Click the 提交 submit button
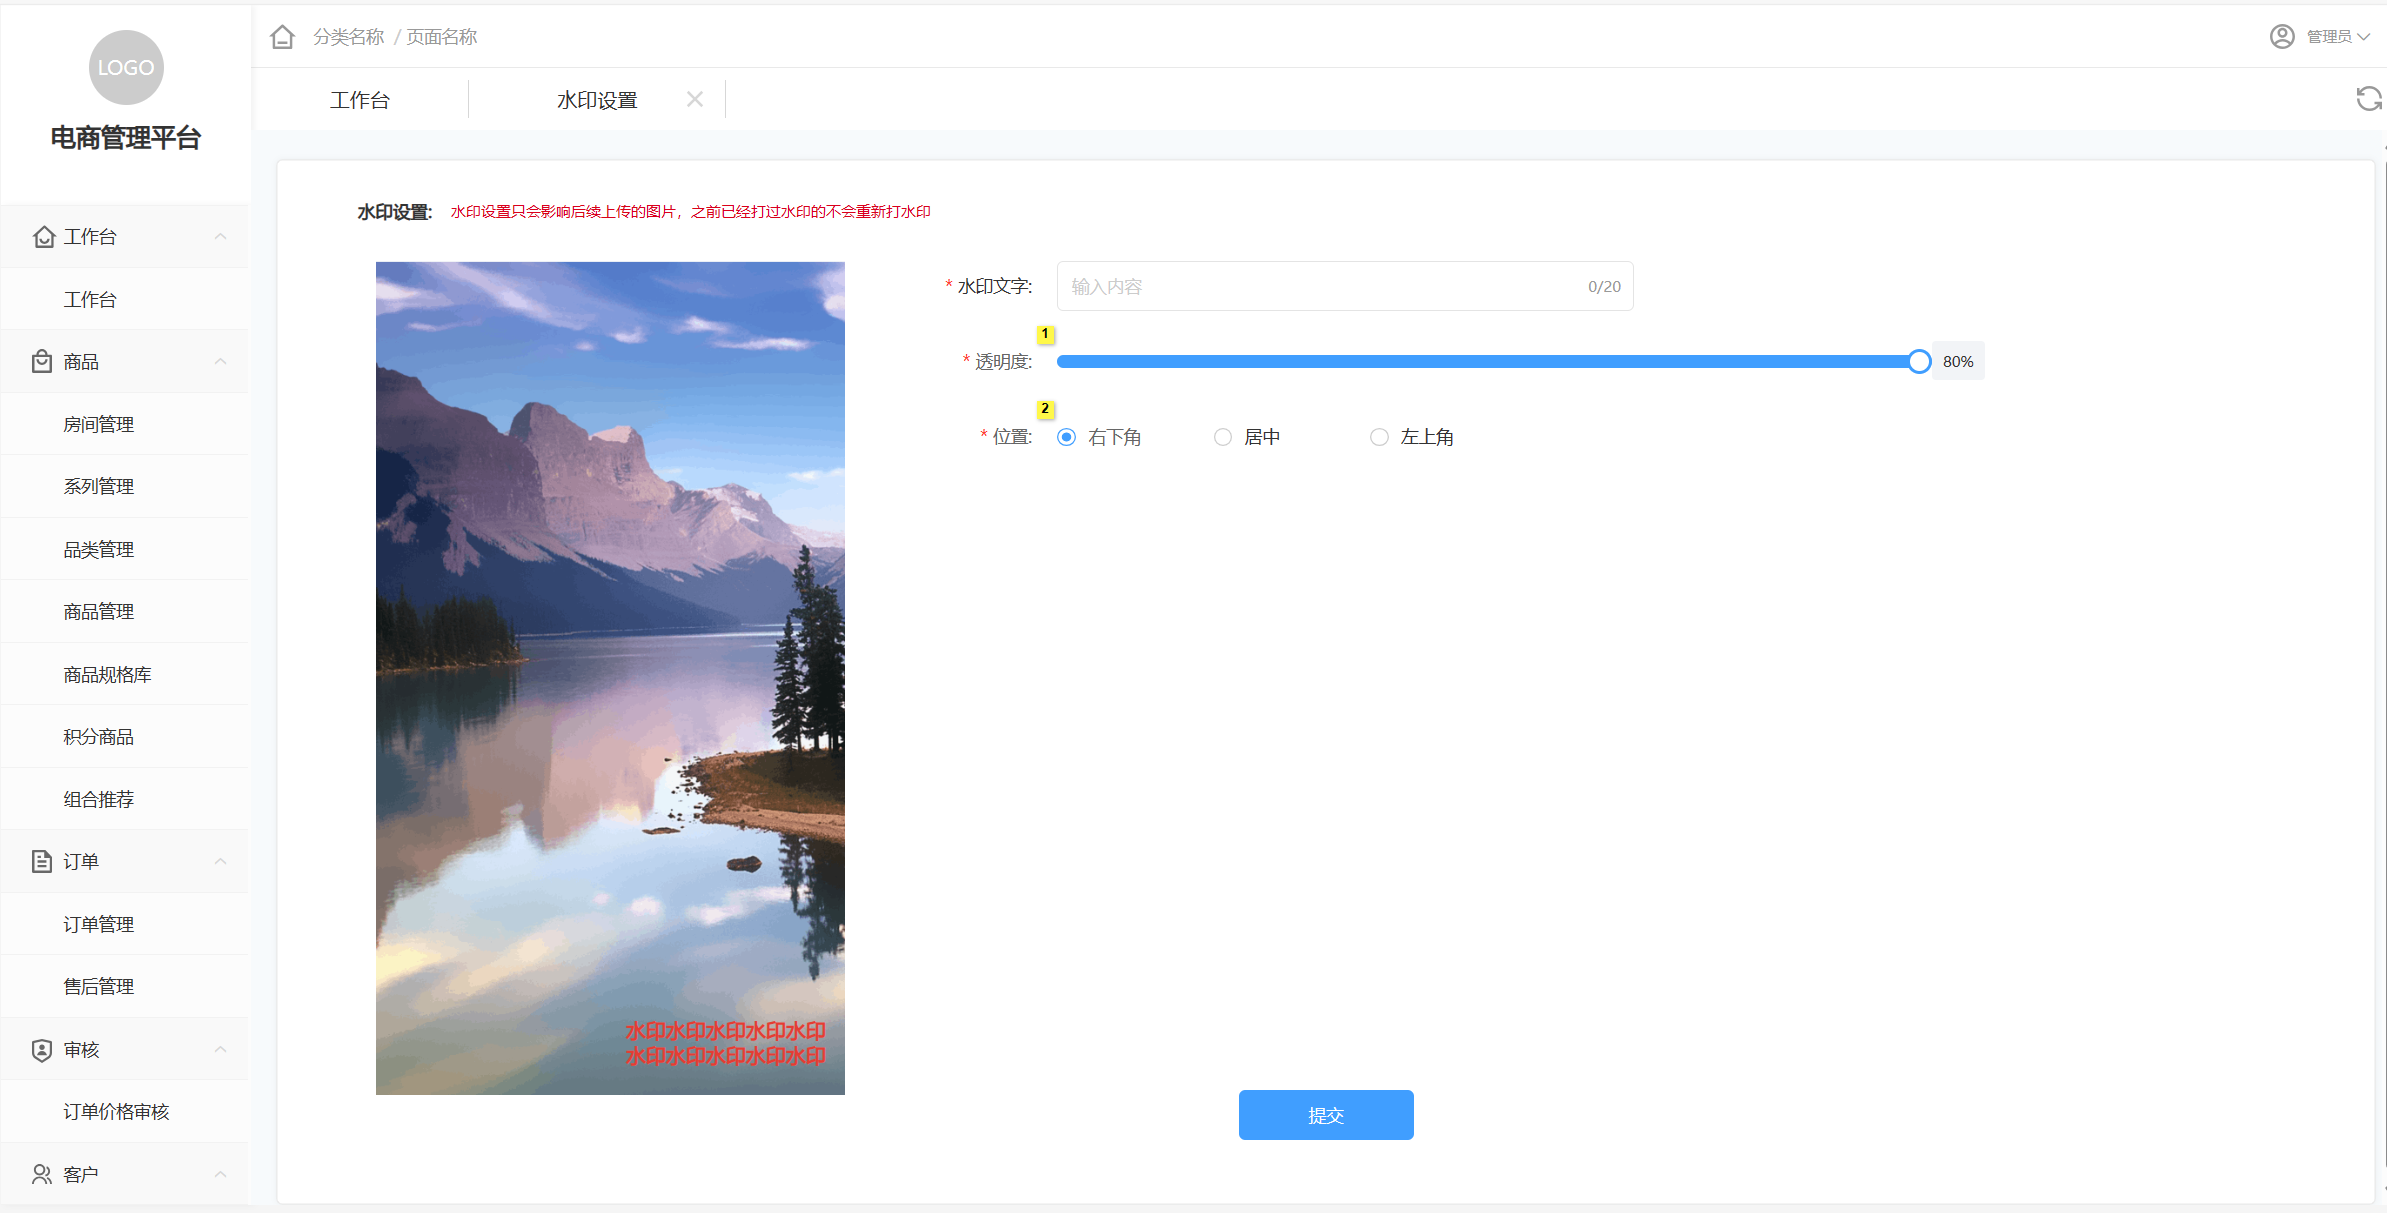The image size is (2387, 1213). (1326, 1115)
